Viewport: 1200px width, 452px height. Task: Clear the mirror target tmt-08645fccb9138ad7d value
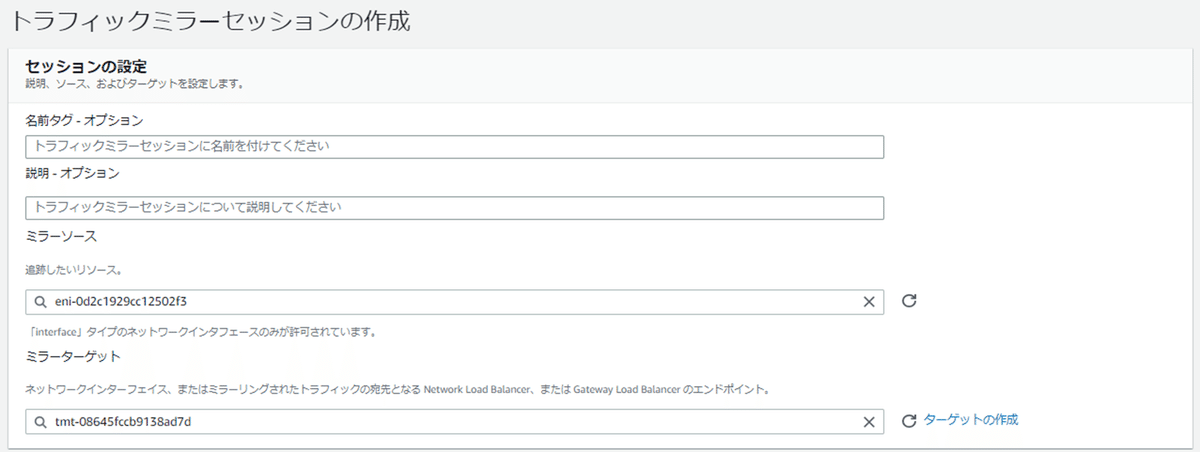tap(868, 422)
